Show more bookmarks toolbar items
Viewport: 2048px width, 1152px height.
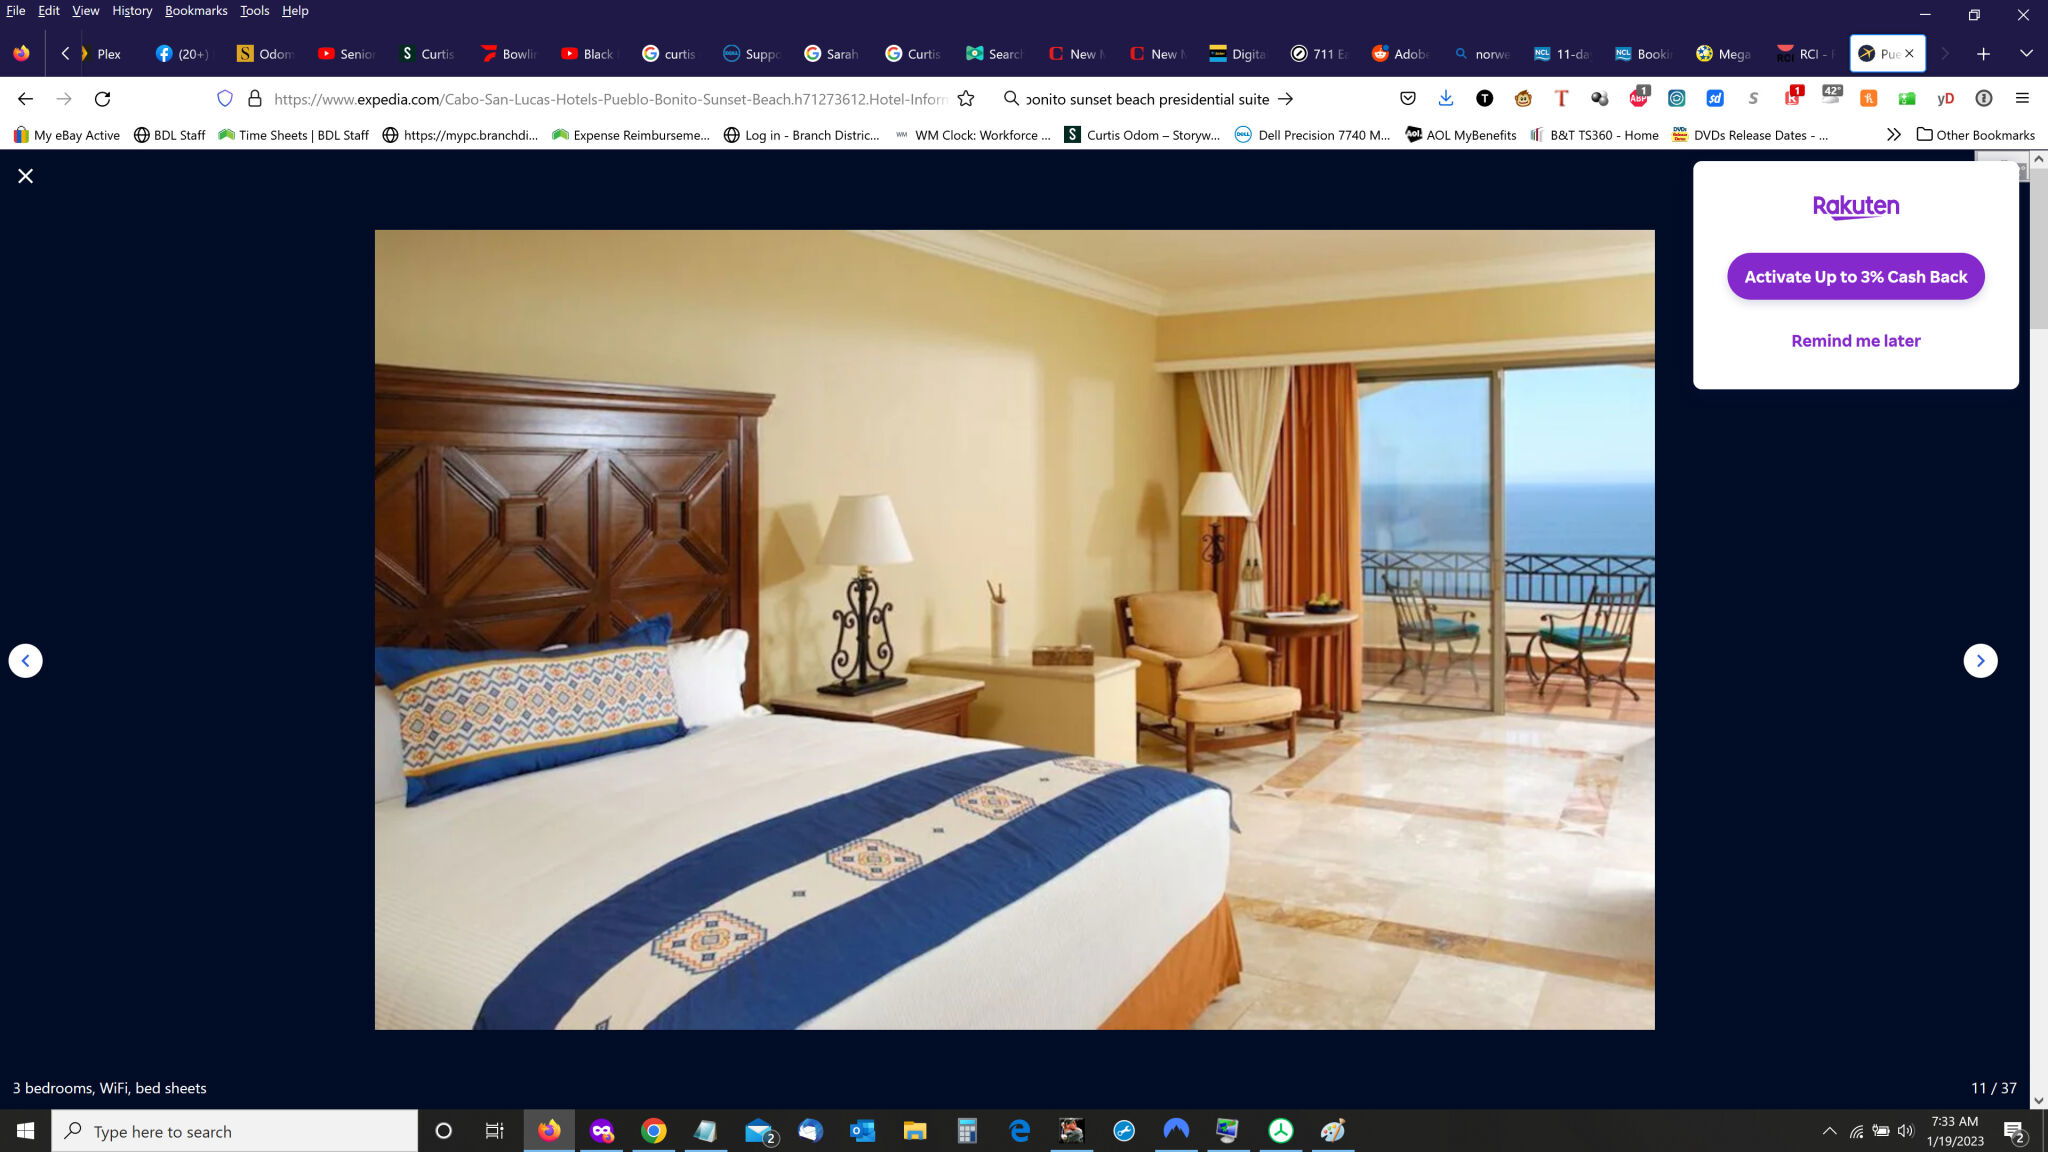coord(1893,135)
